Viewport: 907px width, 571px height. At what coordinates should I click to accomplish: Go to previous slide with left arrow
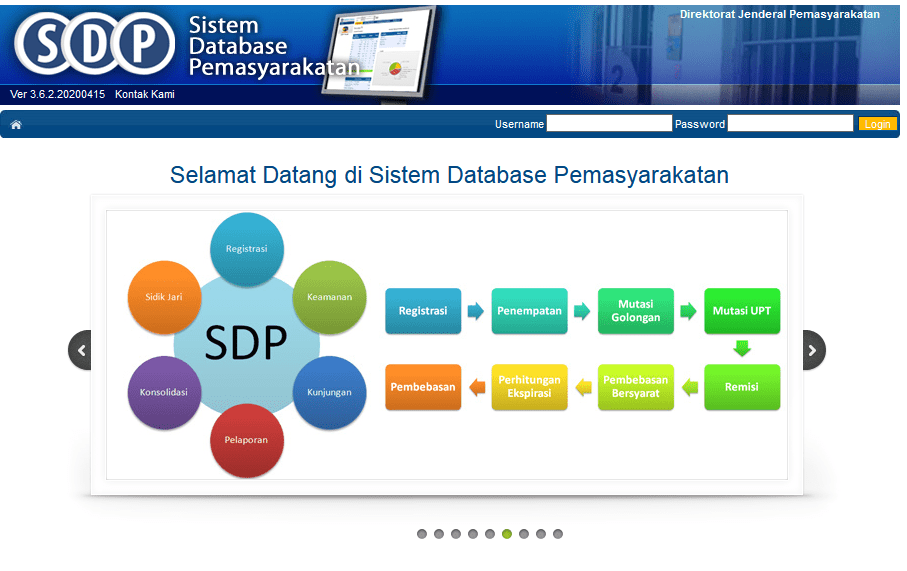point(81,350)
